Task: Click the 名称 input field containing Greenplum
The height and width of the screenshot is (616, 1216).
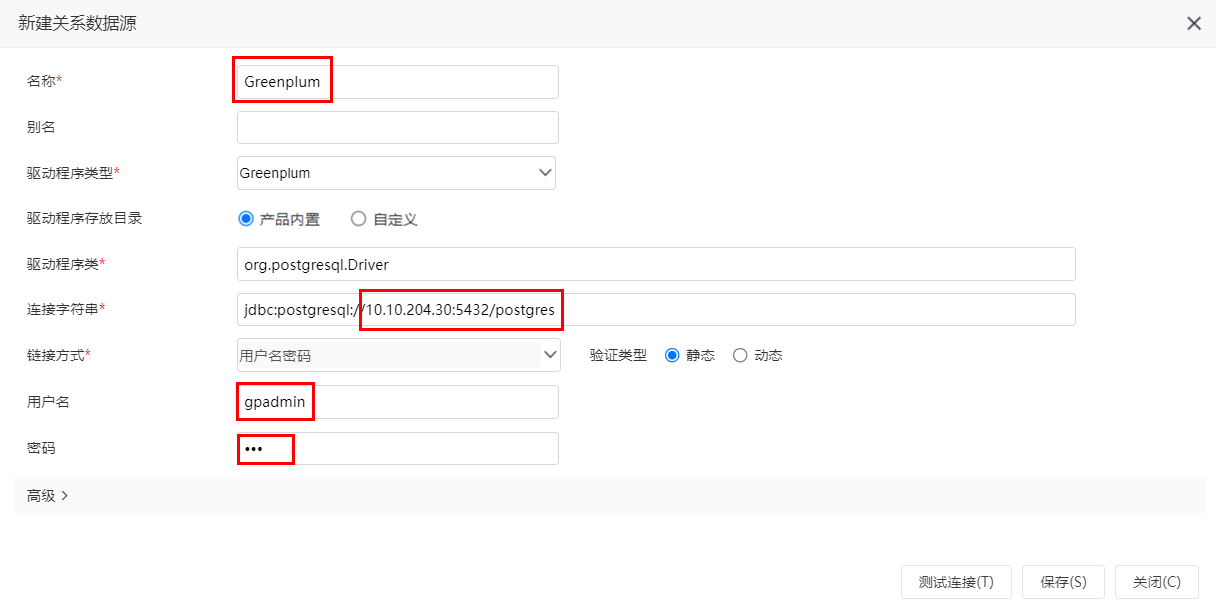Action: tap(397, 82)
